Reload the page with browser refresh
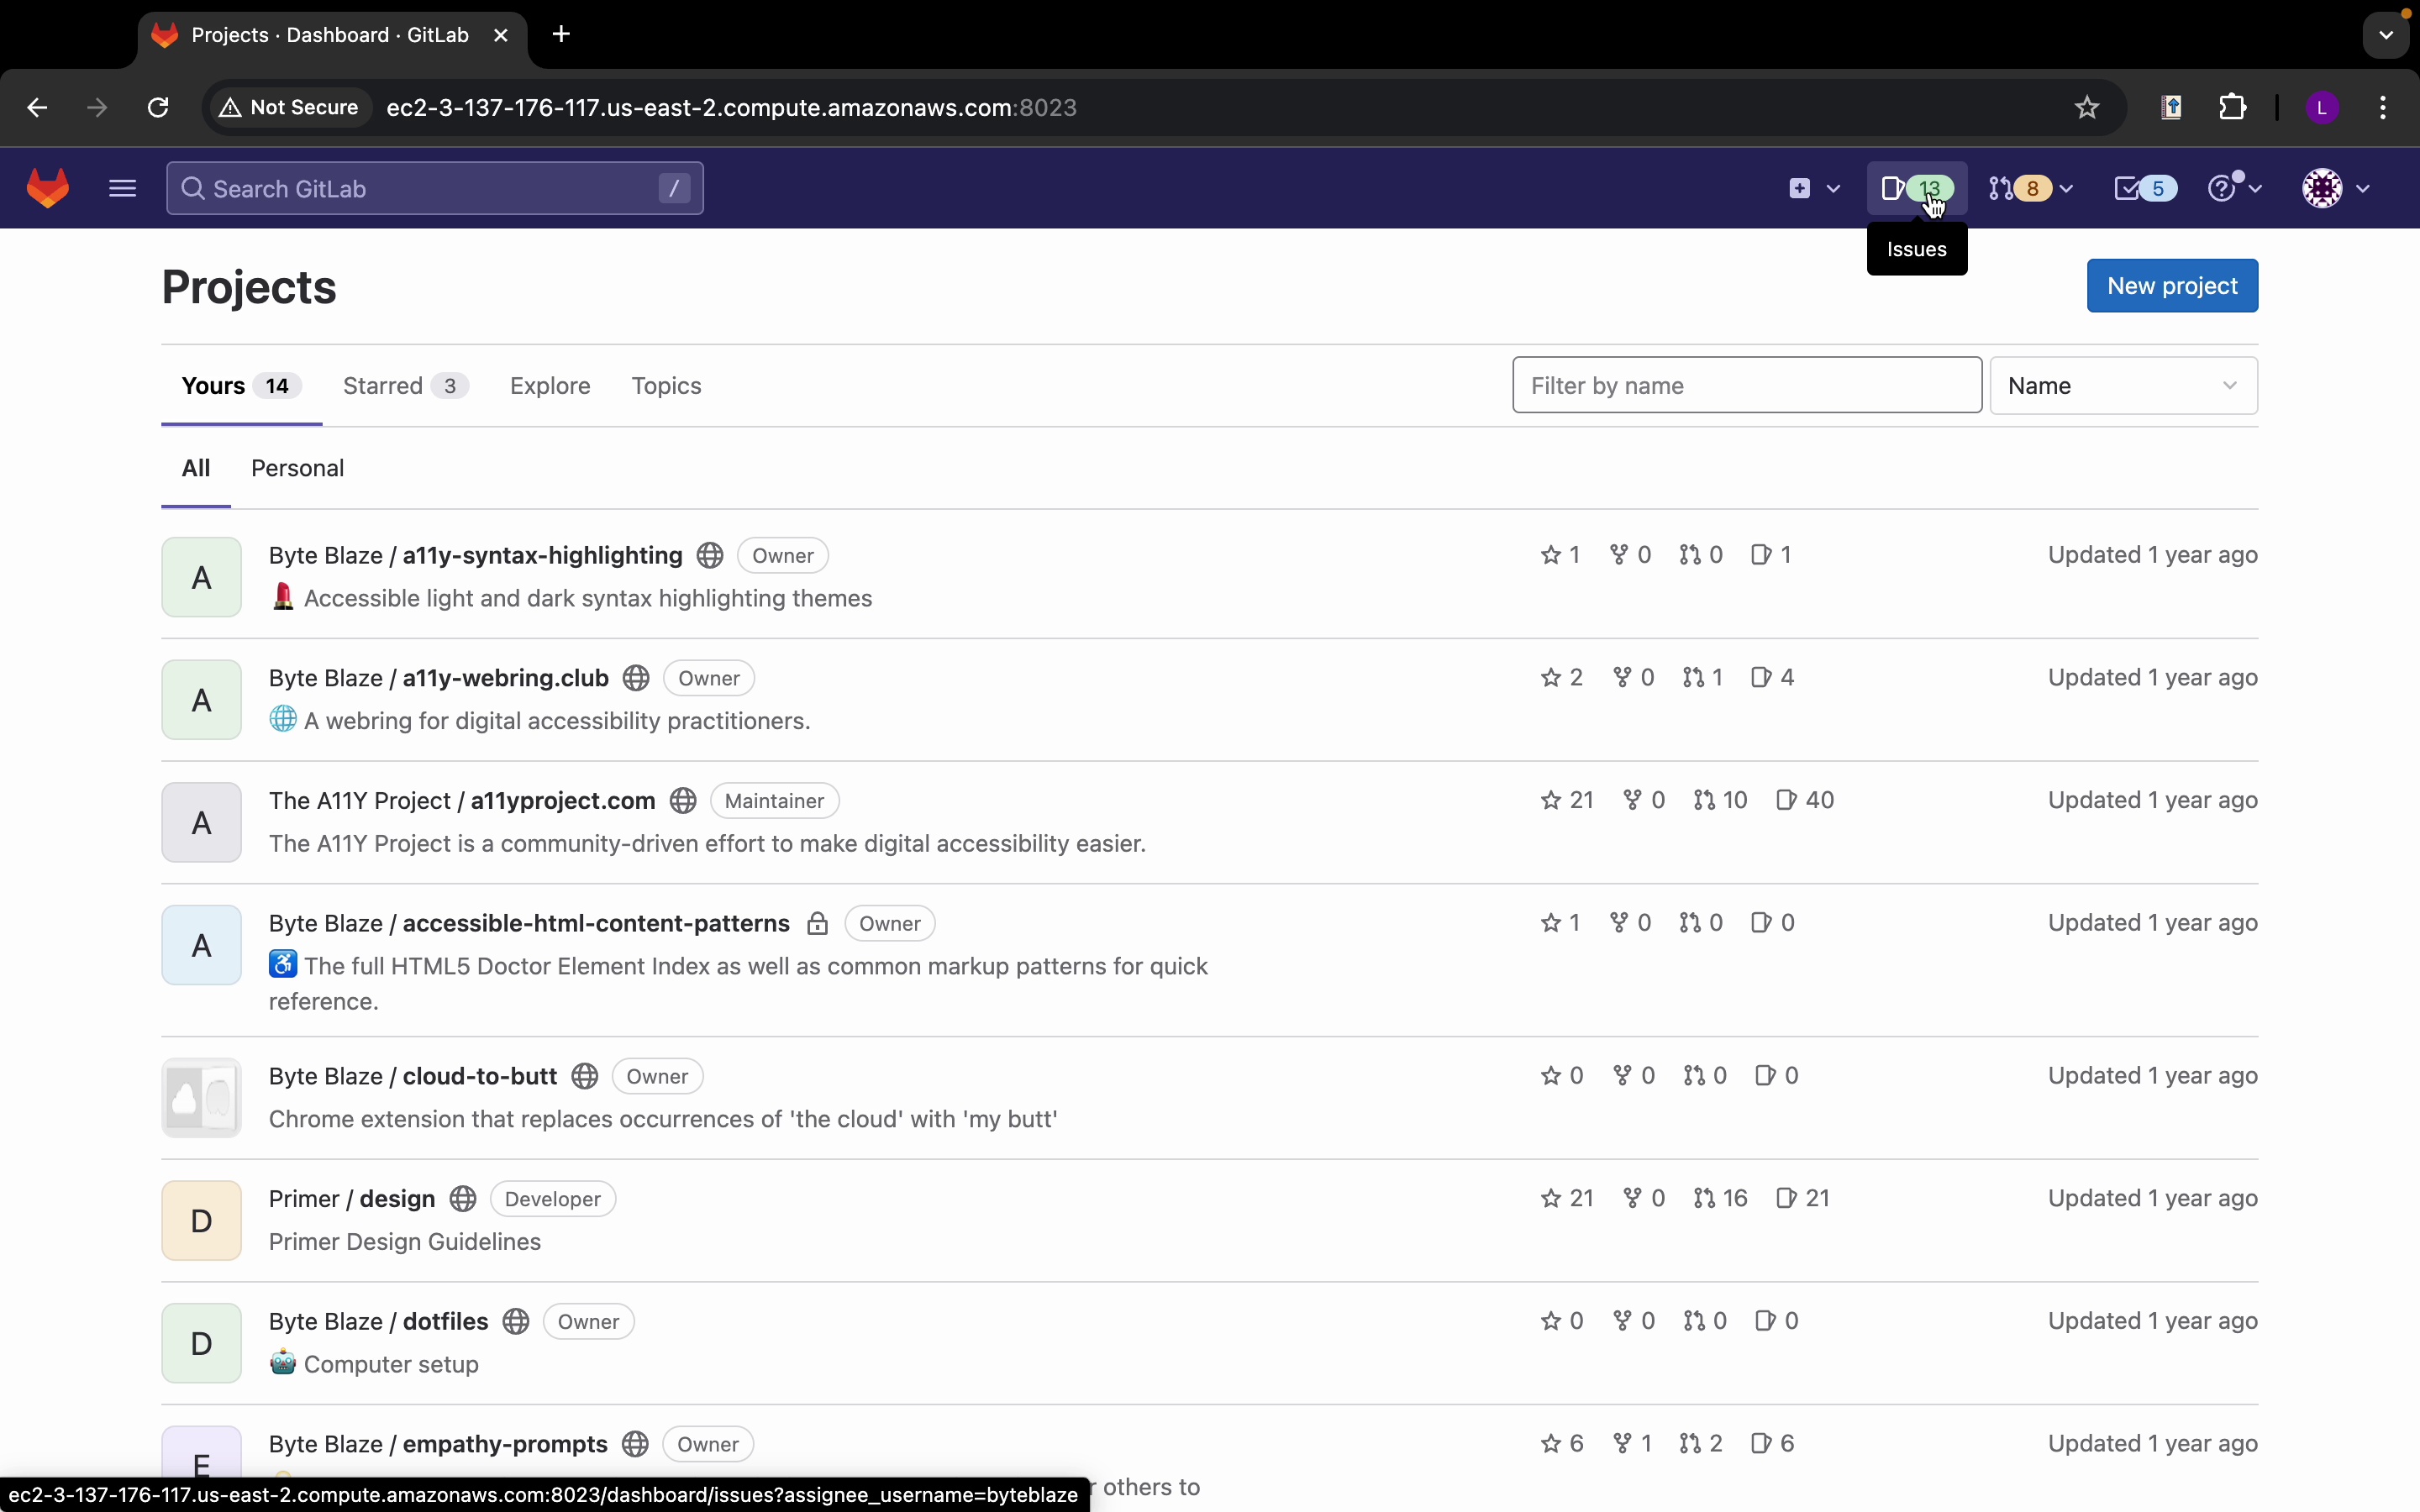The height and width of the screenshot is (1512, 2420). (159, 108)
